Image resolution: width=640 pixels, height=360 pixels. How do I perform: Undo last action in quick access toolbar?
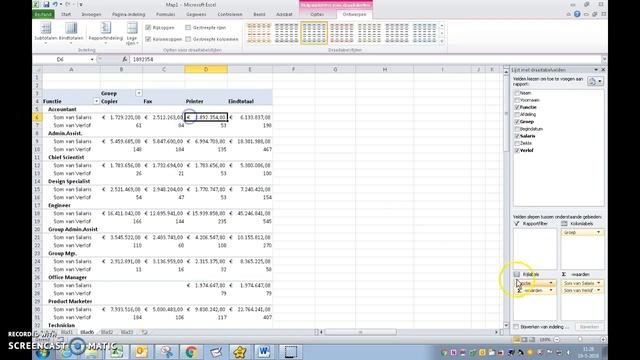tap(55, 4)
